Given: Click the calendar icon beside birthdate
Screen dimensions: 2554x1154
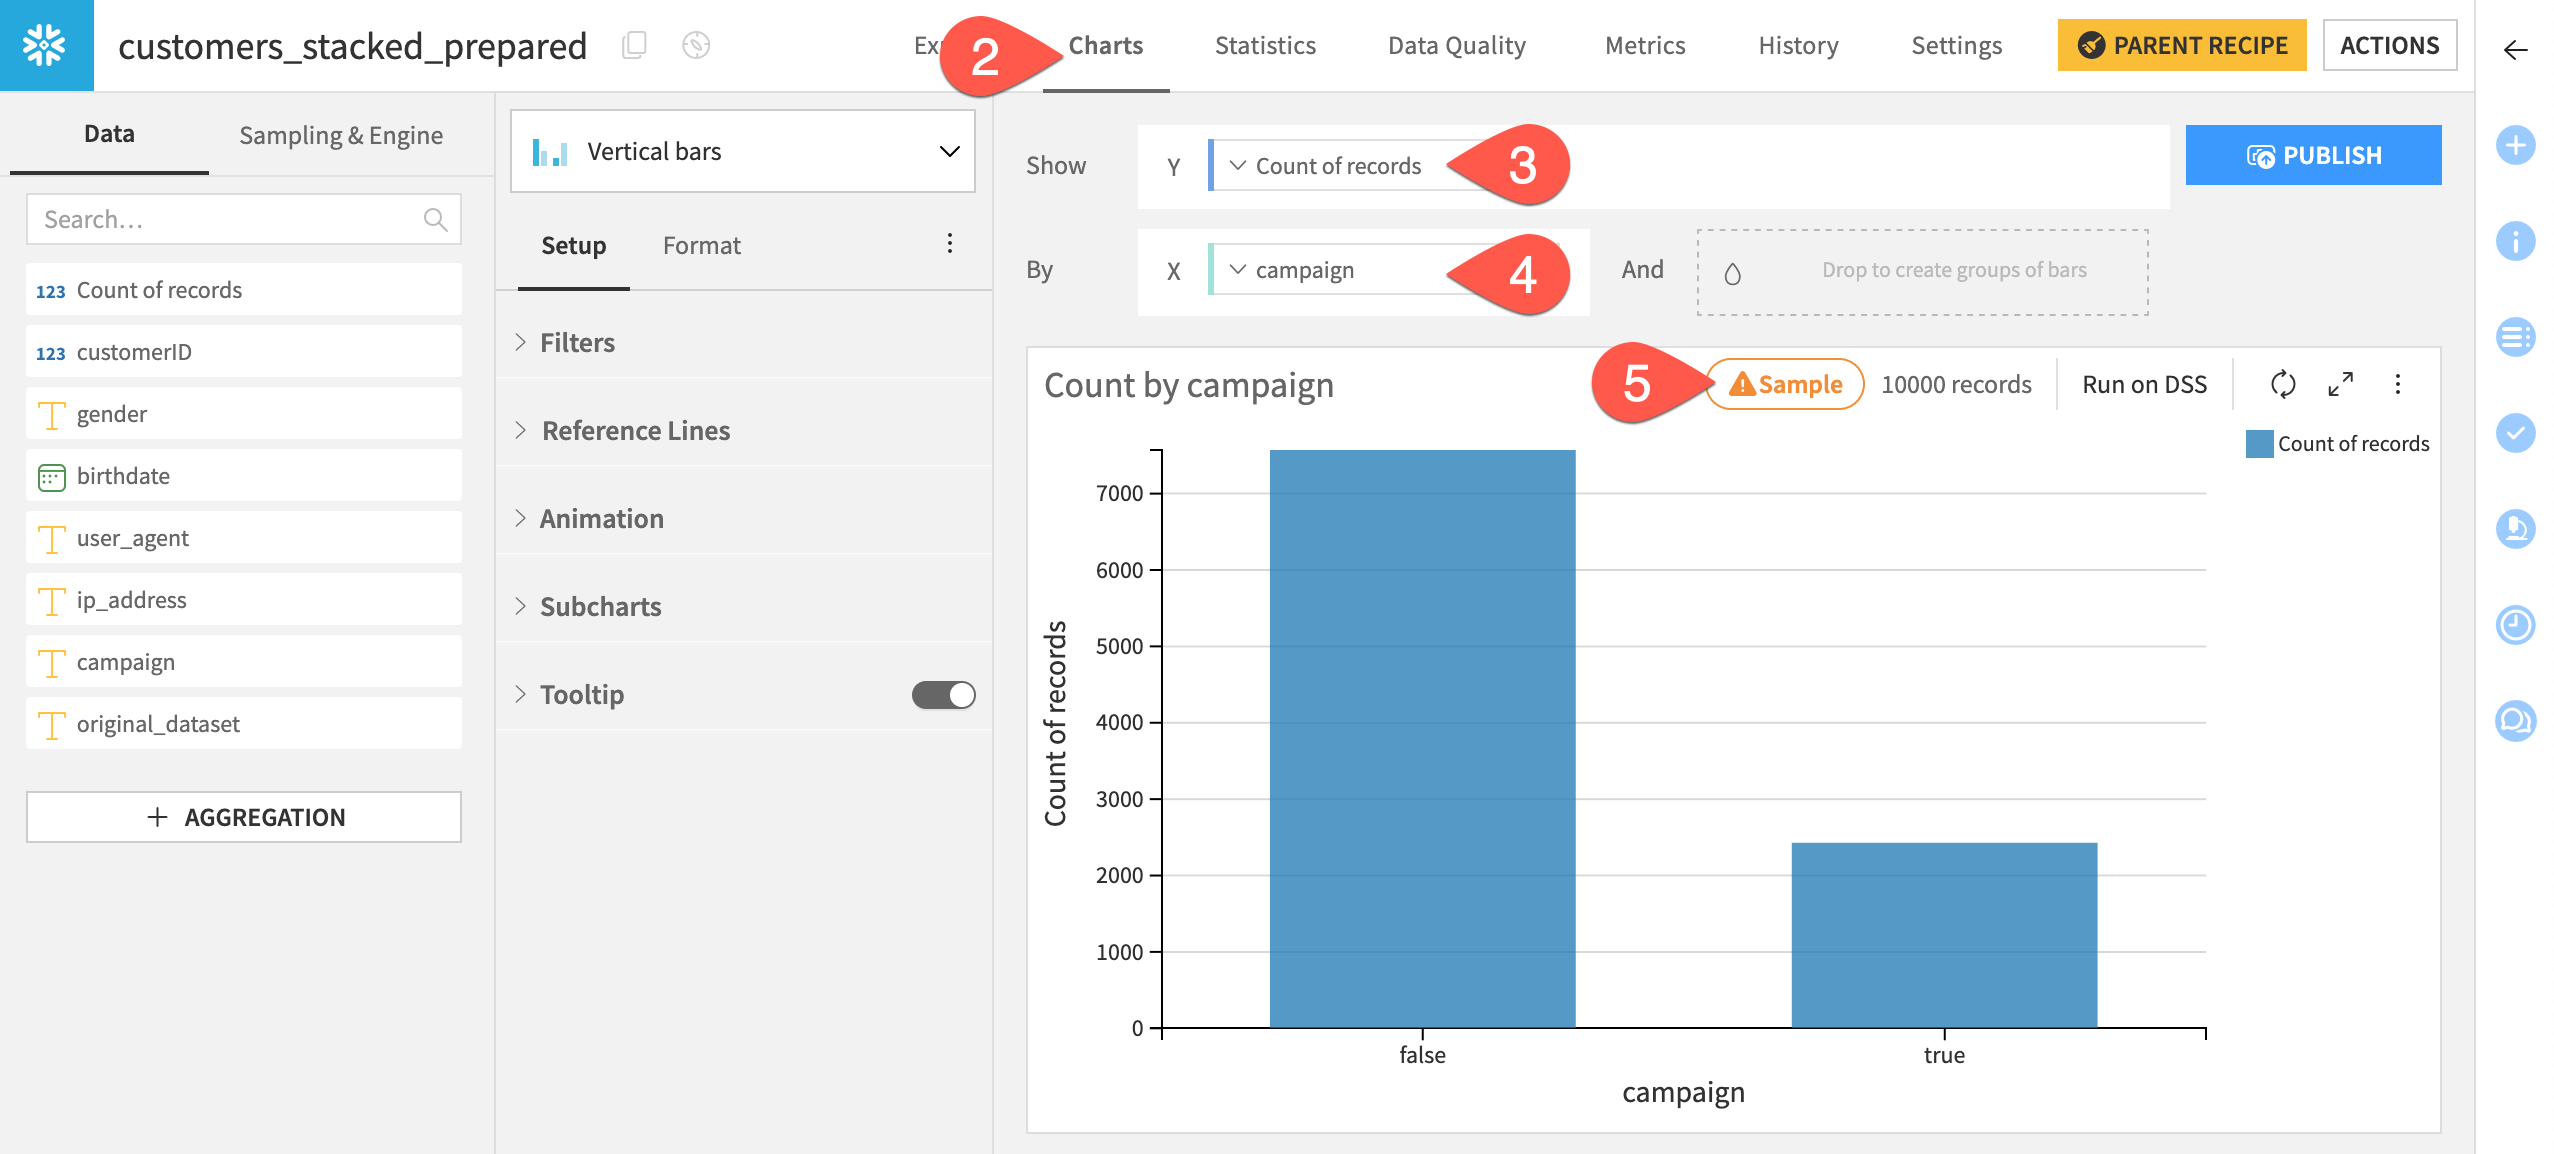Looking at the screenshot, I should click(51, 477).
